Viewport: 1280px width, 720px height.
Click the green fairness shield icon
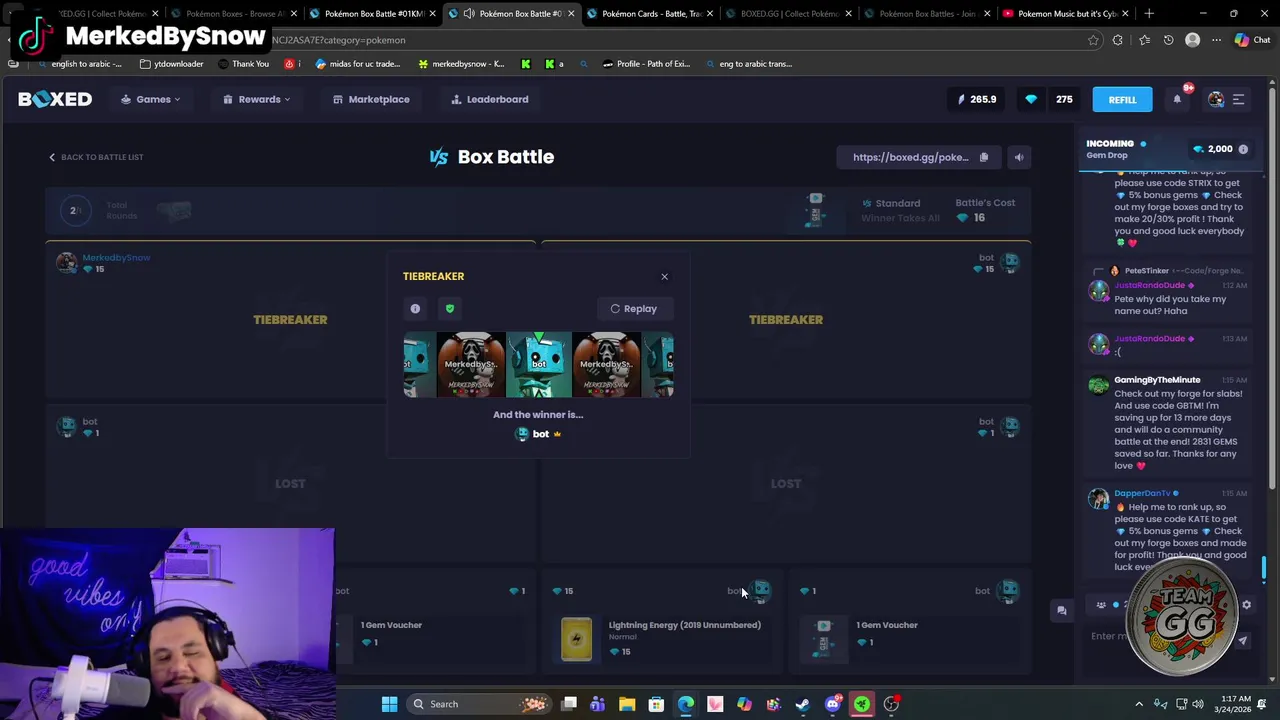[450, 309]
